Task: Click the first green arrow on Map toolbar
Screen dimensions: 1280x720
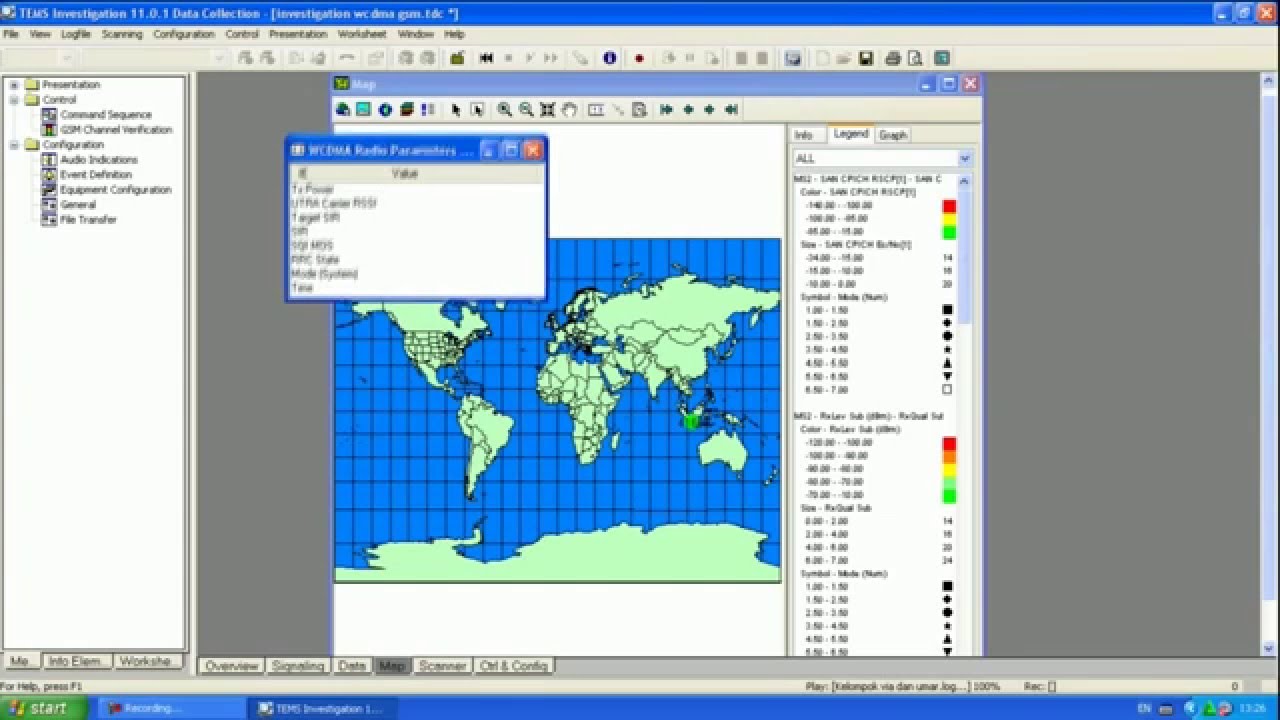Action: click(666, 110)
